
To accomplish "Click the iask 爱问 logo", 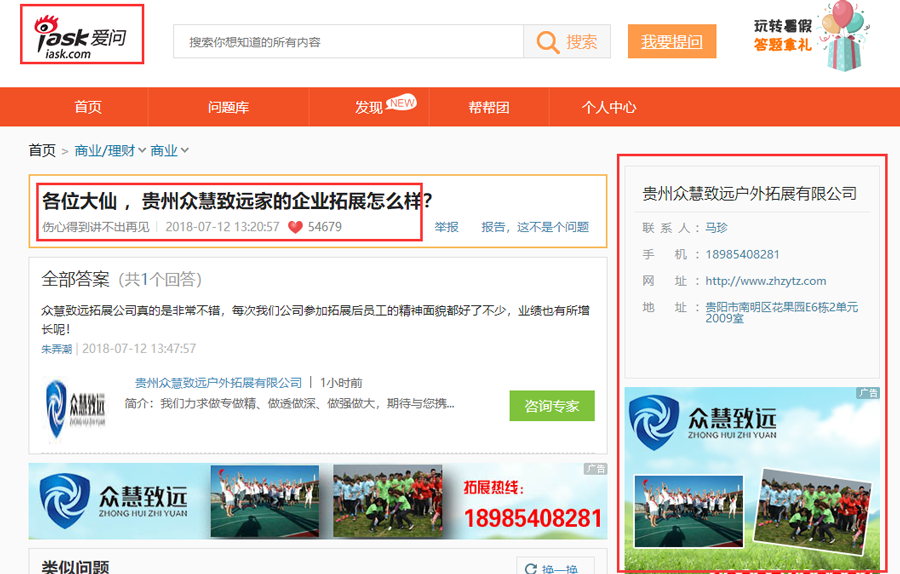I will tap(80, 37).
